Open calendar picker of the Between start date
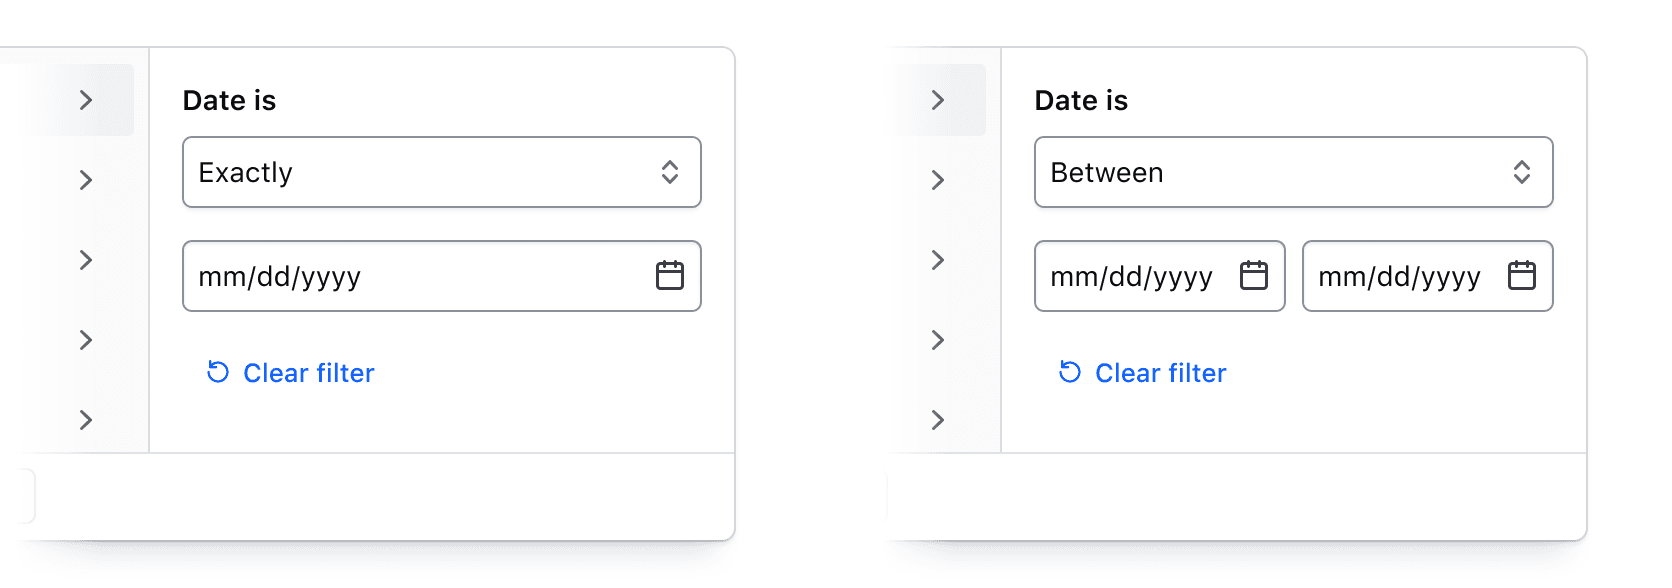The width and height of the screenshot is (1672, 588). 1253,275
